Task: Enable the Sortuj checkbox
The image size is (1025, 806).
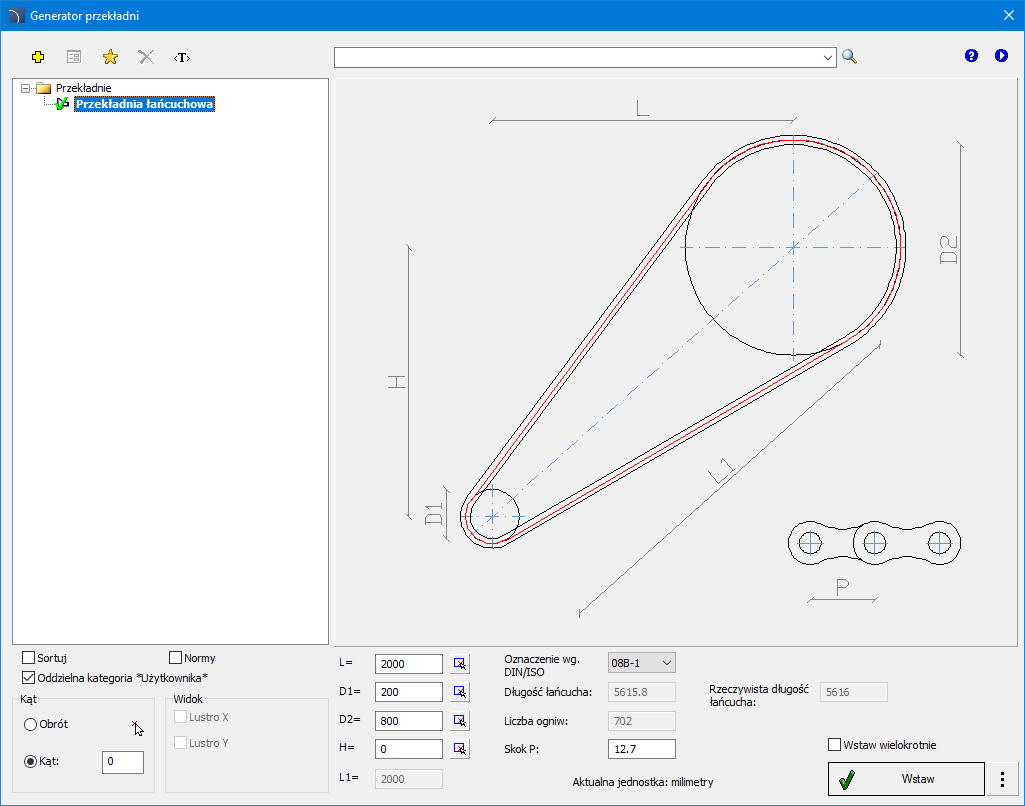Action: 29,658
